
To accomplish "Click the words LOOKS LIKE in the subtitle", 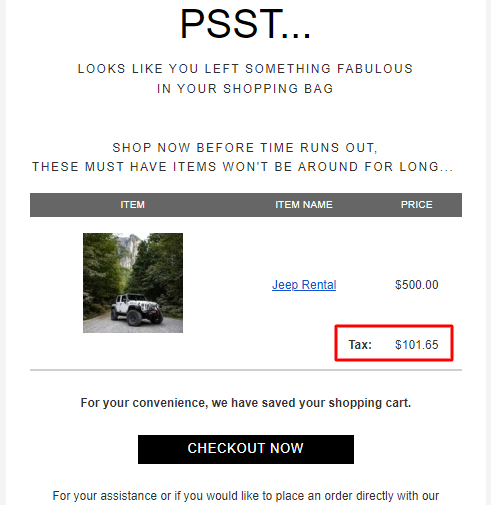I will point(121,69).
